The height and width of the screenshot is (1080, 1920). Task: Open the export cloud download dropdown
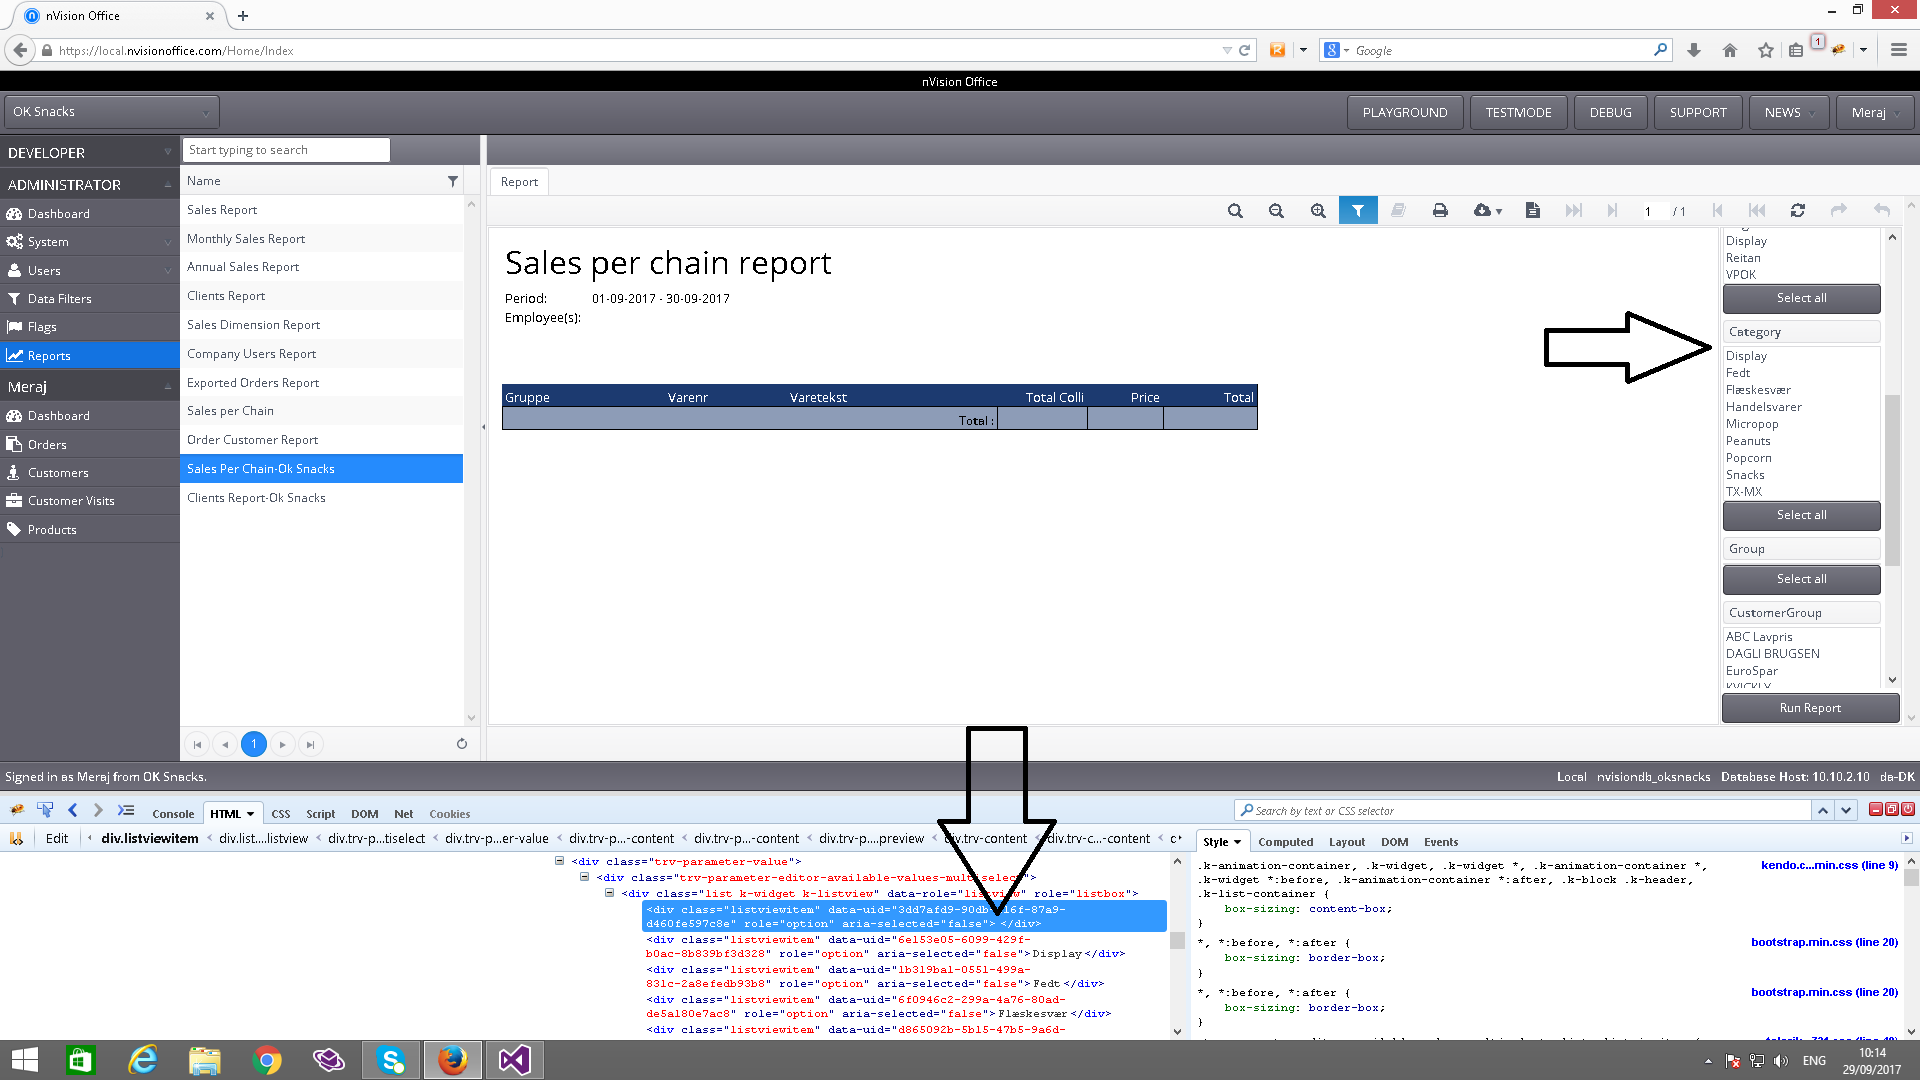point(1487,211)
